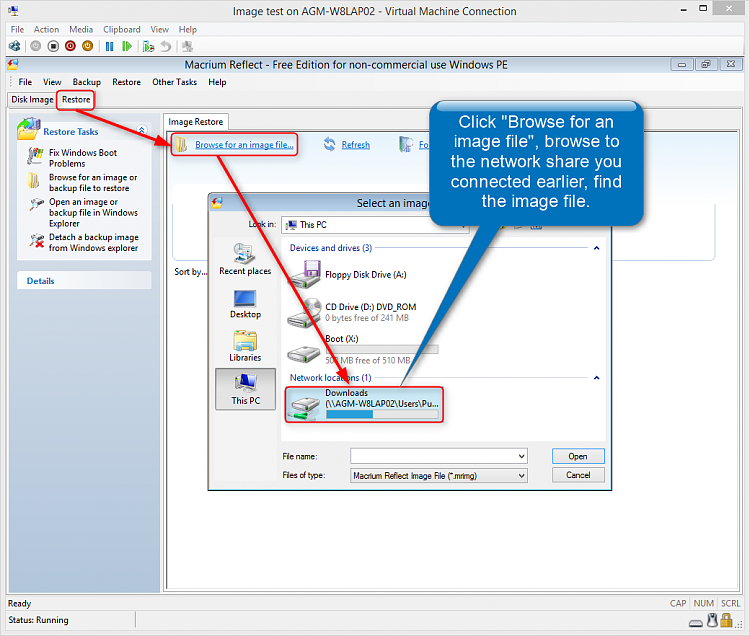
Task: Open the Clipboard menu
Action: pyautogui.click(x=122, y=29)
